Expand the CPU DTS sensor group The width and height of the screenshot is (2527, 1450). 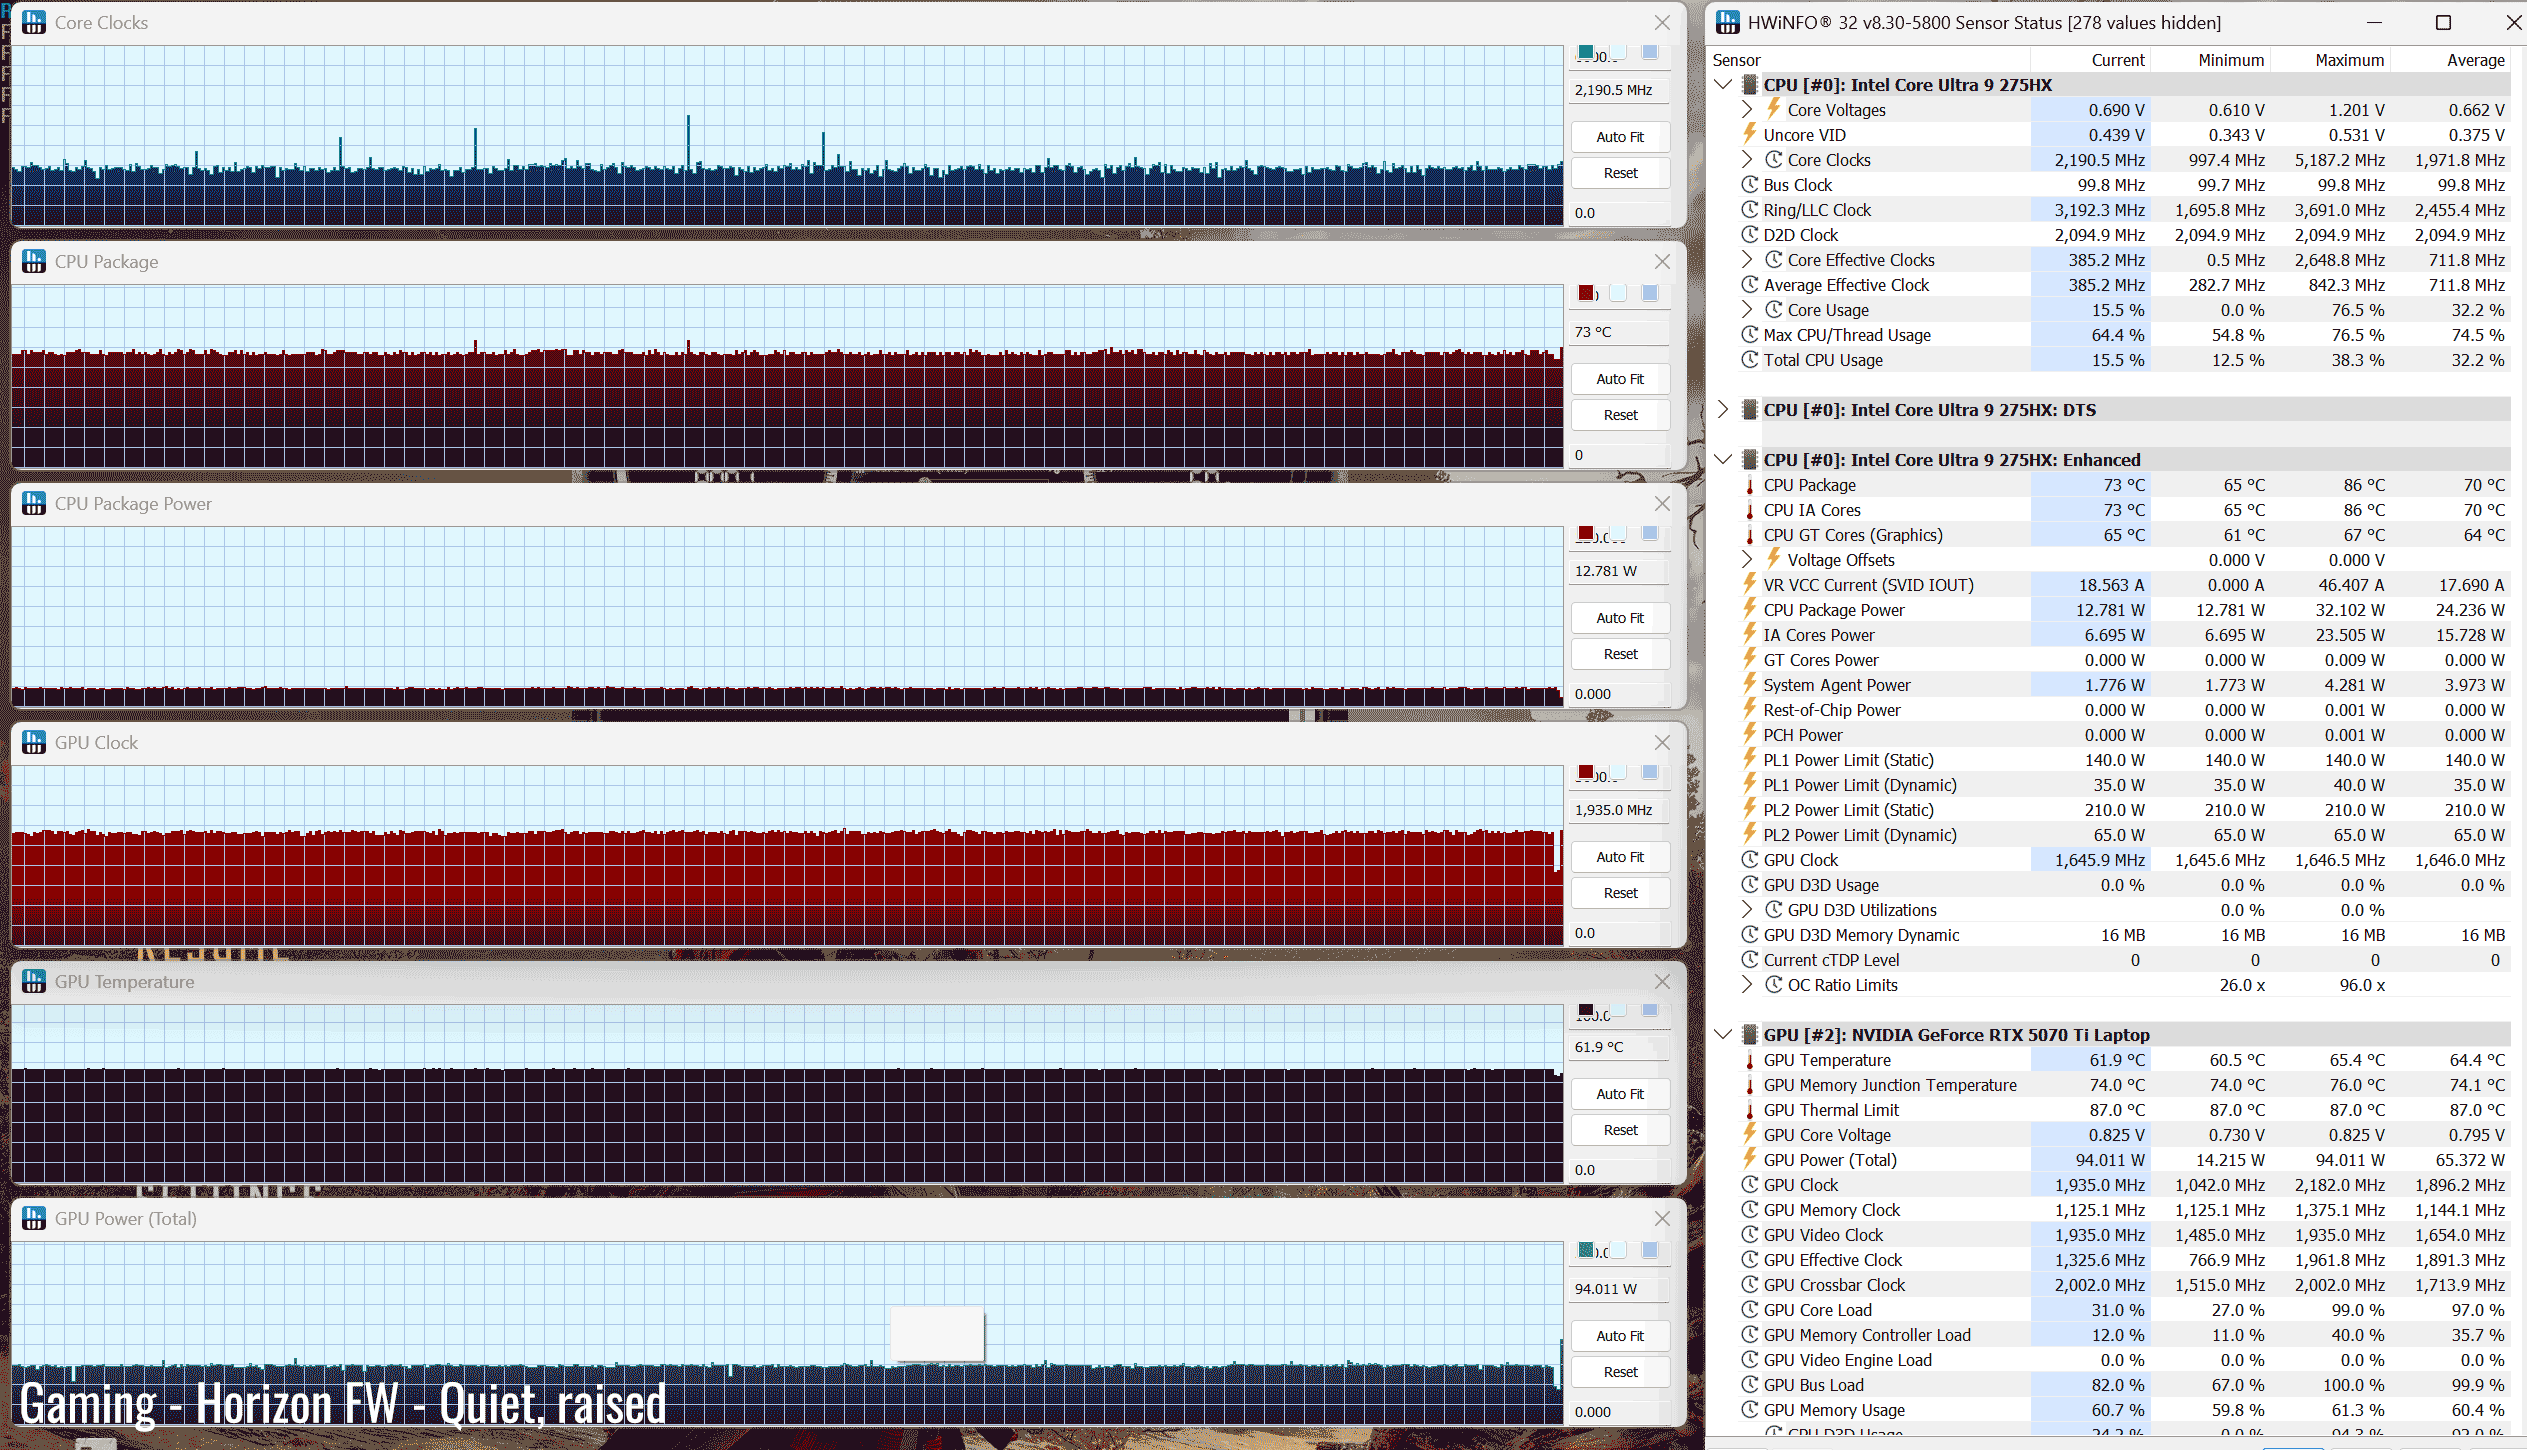pos(1723,409)
